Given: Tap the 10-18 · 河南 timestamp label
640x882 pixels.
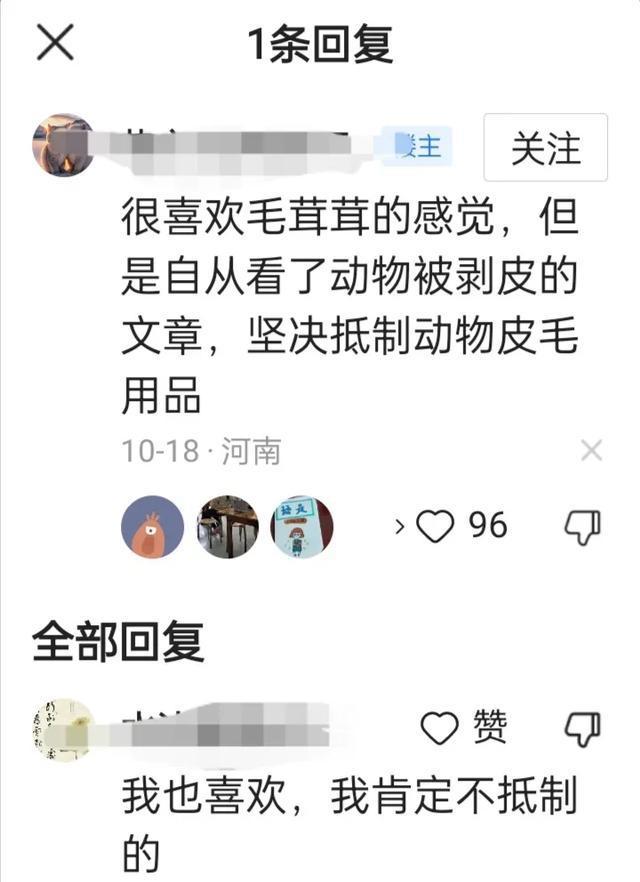Looking at the screenshot, I should (x=201, y=451).
